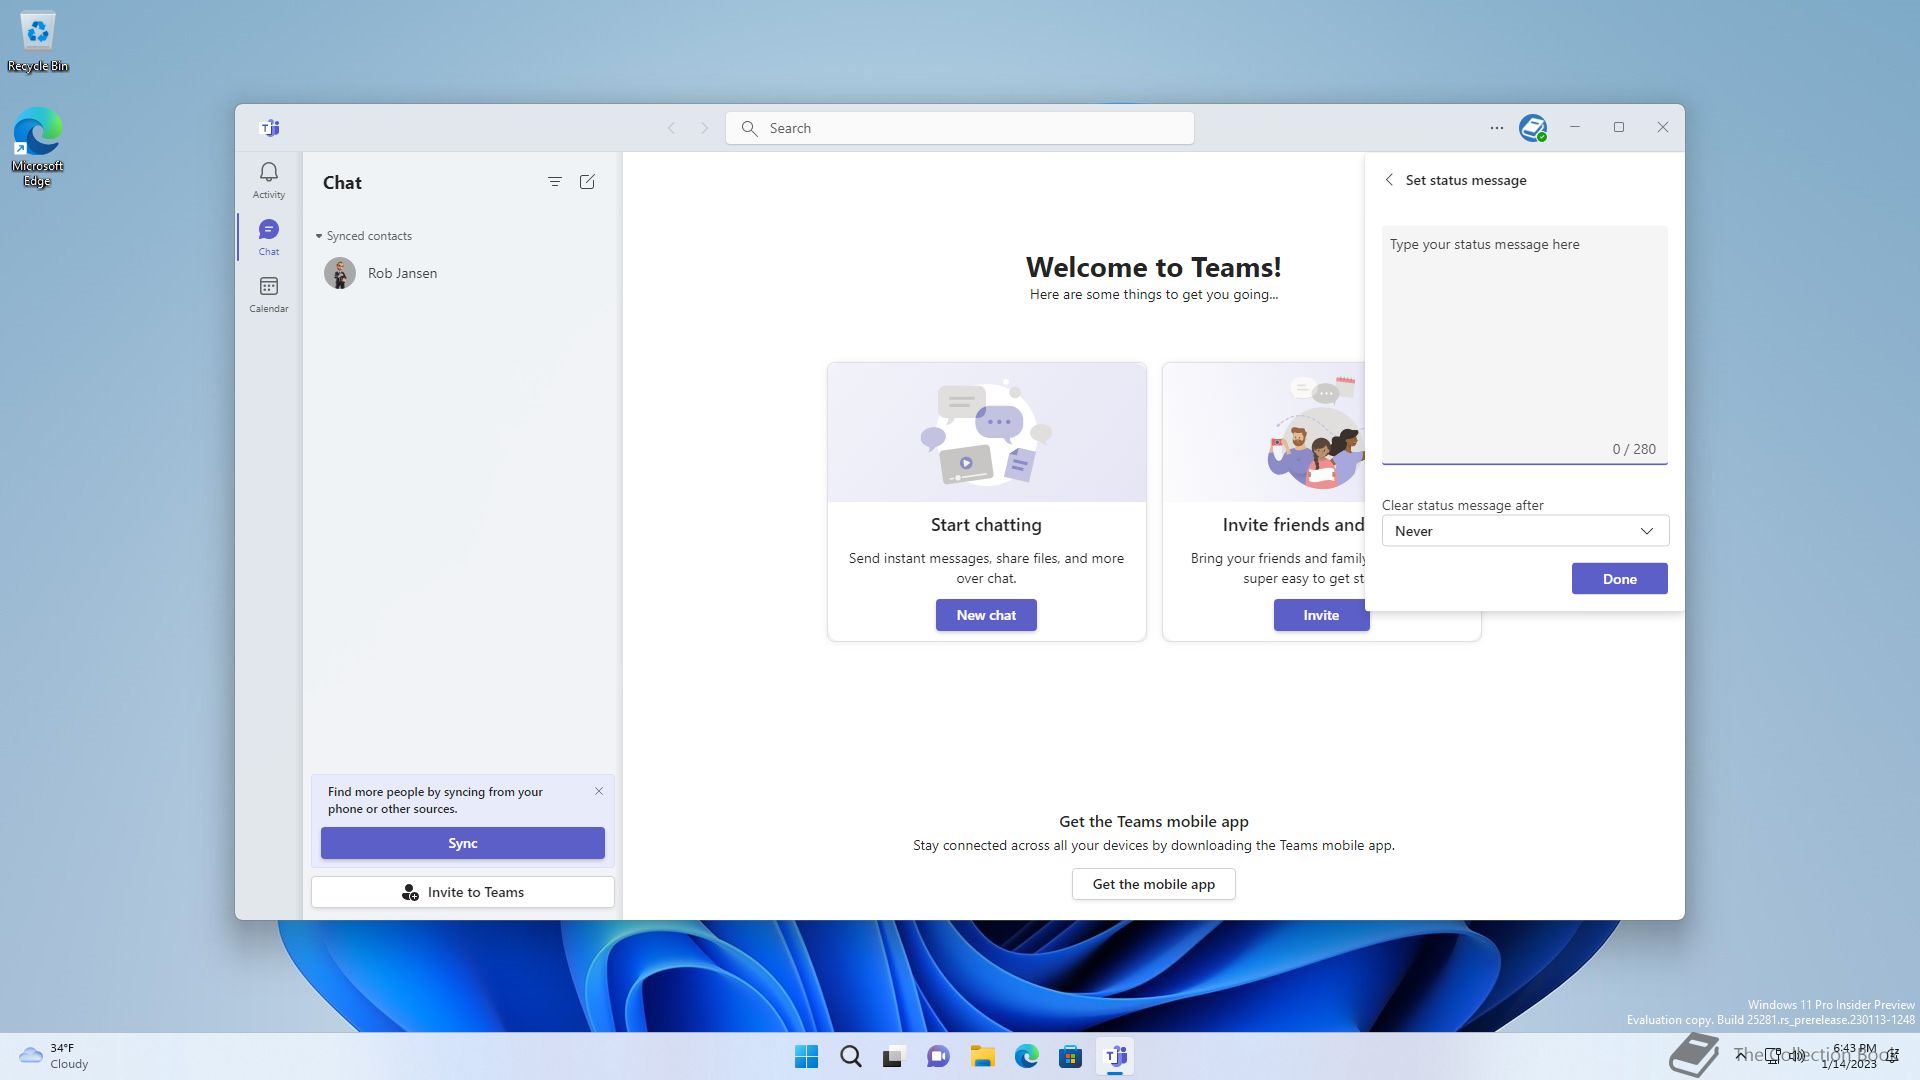Expand the Clear status message after dropdown

point(1525,531)
